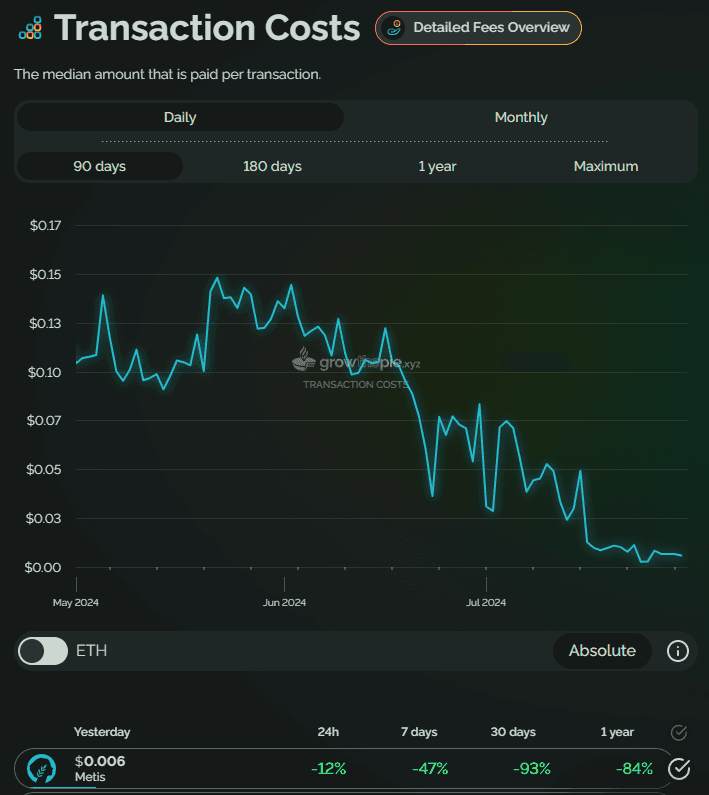Viewport: 709px width, 795px height.
Task: Toggle the select-all checkmark in the table header
Action: pyautogui.click(x=679, y=733)
